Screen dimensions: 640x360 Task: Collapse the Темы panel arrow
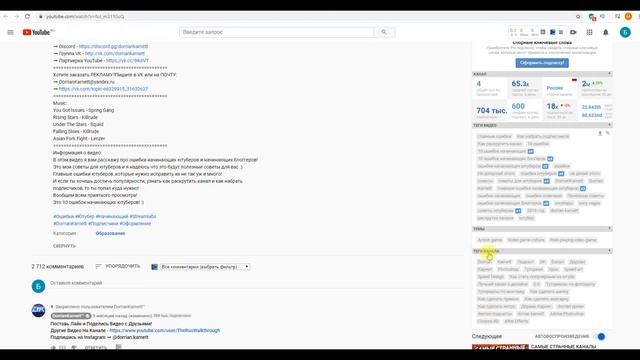pos(609,229)
